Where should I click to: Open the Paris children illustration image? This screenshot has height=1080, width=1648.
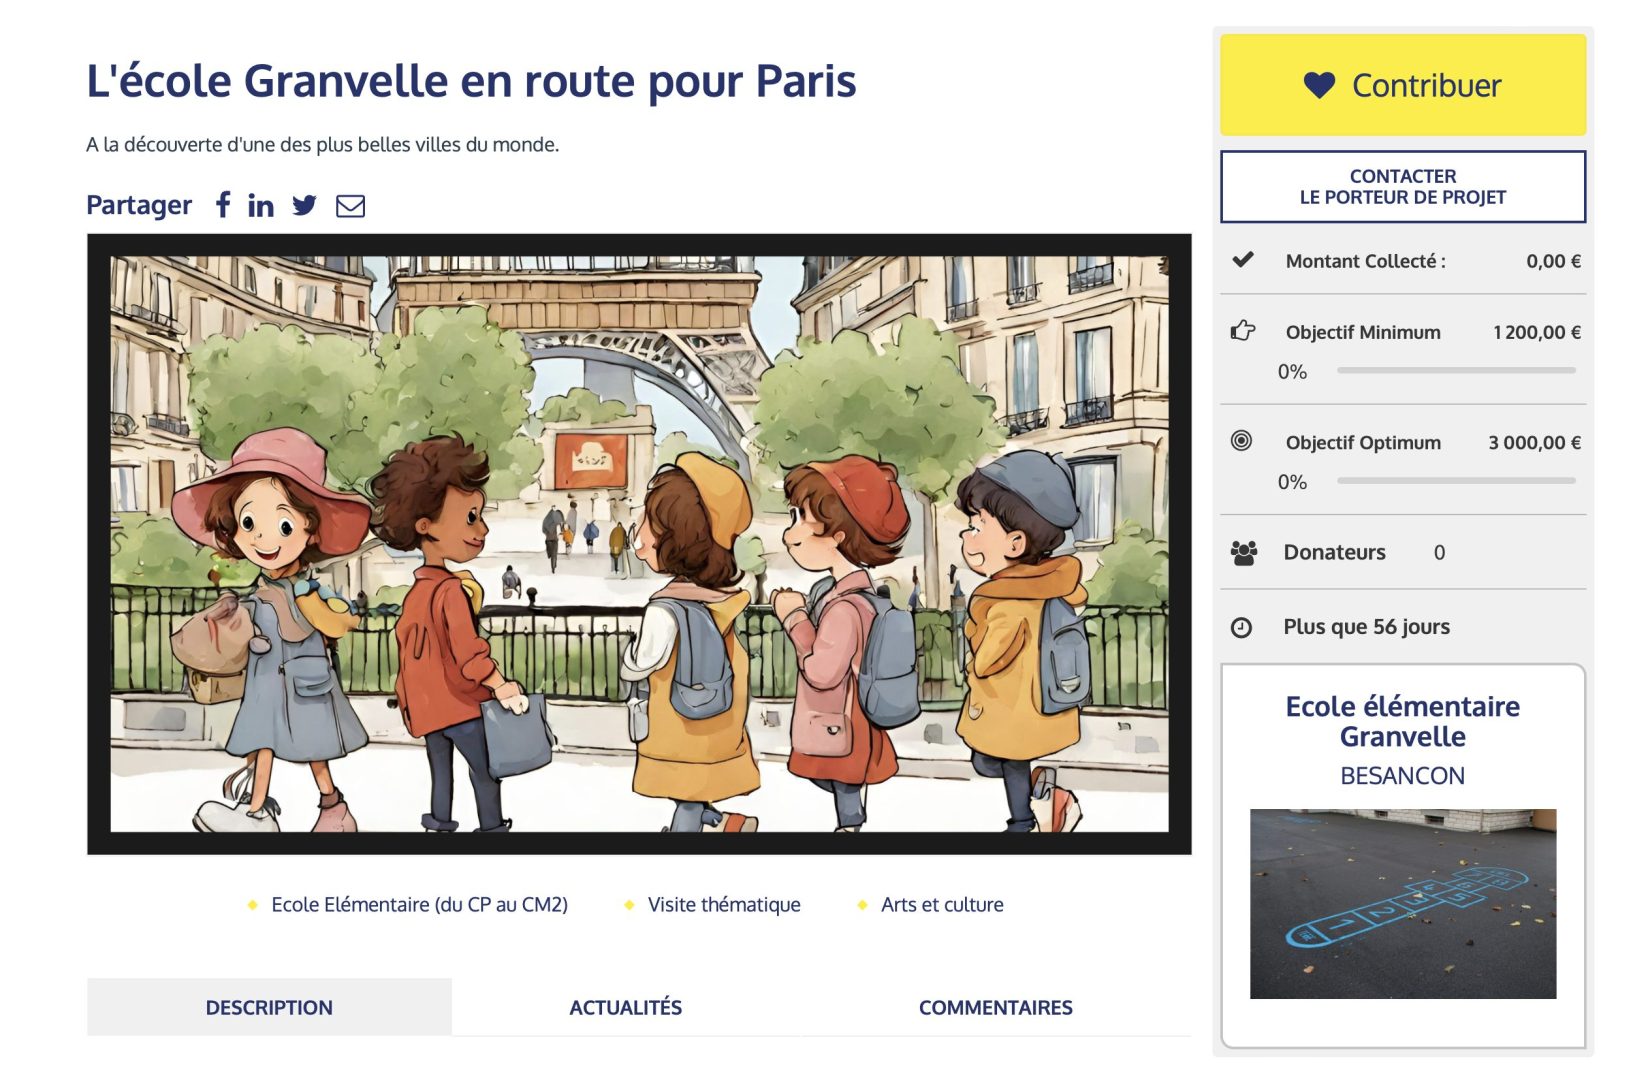pyautogui.click(x=639, y=544)
